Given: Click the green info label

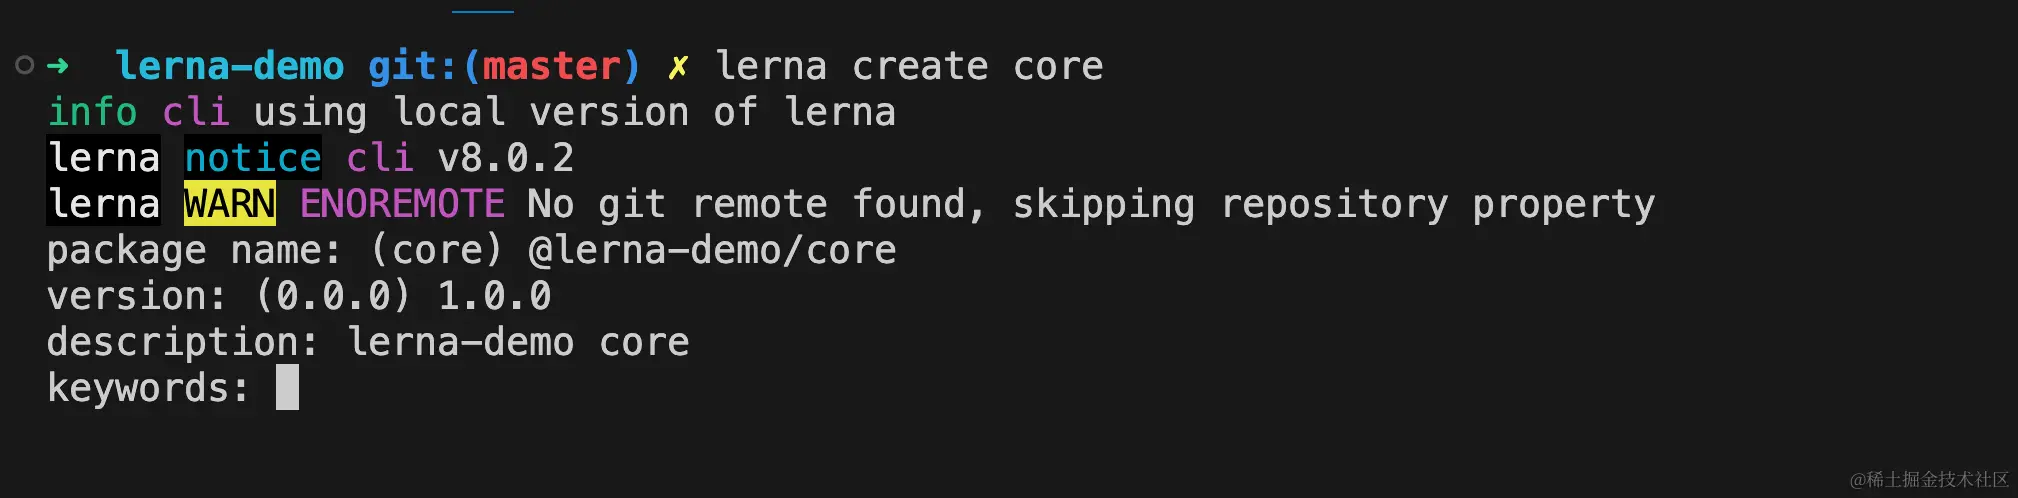Looking at the screenshot, I should pyautogui.click(x=92, y=112).
